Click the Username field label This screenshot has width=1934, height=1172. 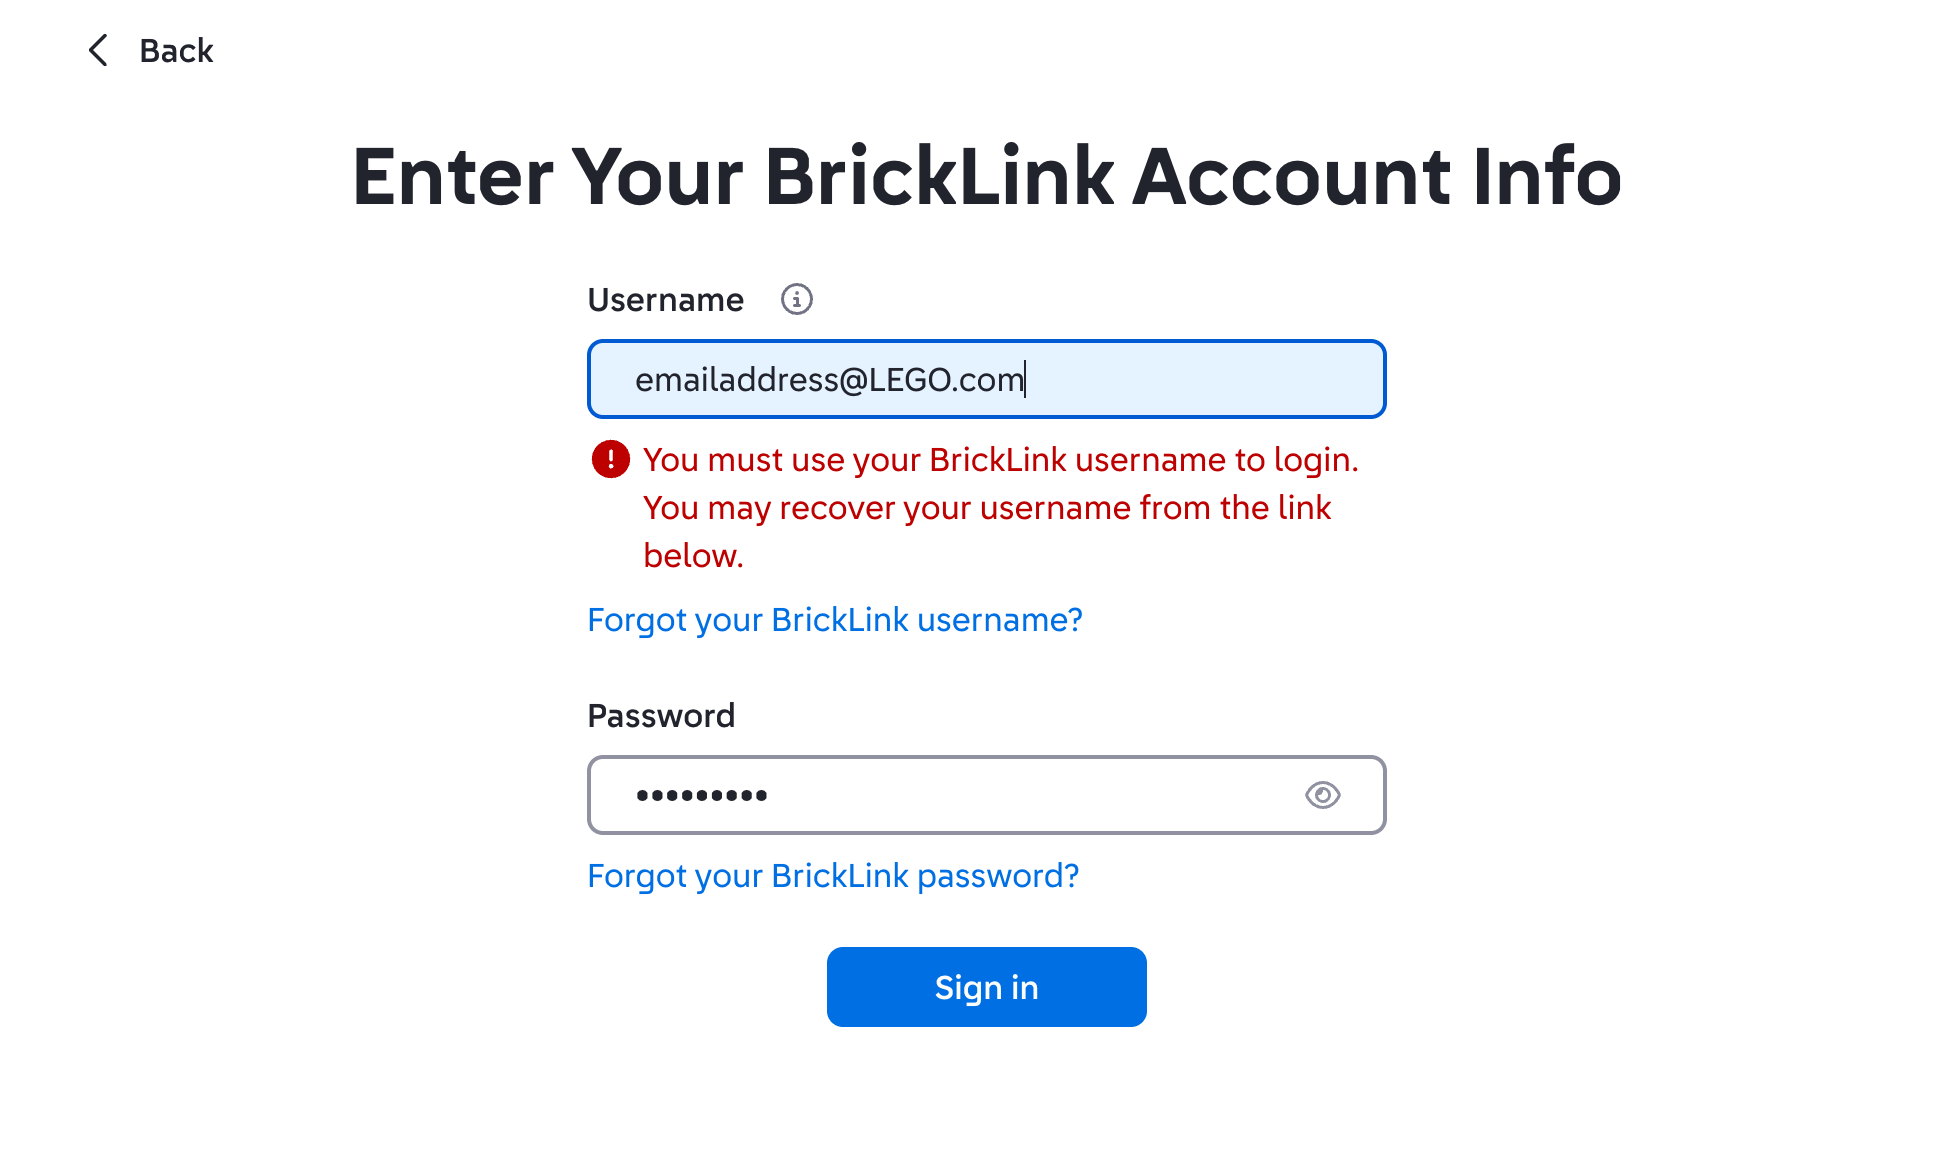click(665, 300)
